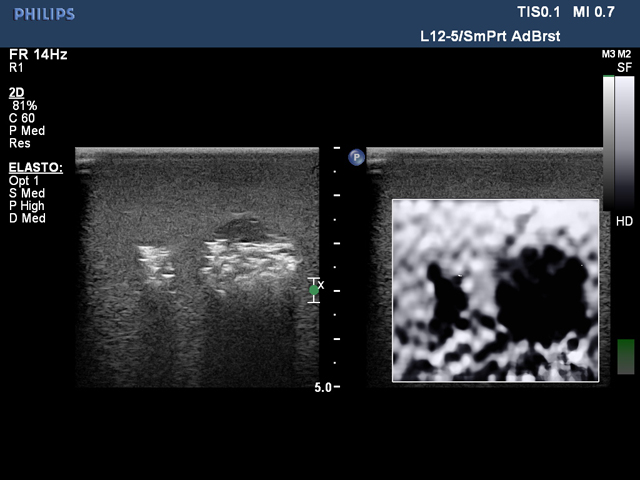Screen dimensions: 640x480
Task: Click the M2 elastography map label
Action: 624,54
